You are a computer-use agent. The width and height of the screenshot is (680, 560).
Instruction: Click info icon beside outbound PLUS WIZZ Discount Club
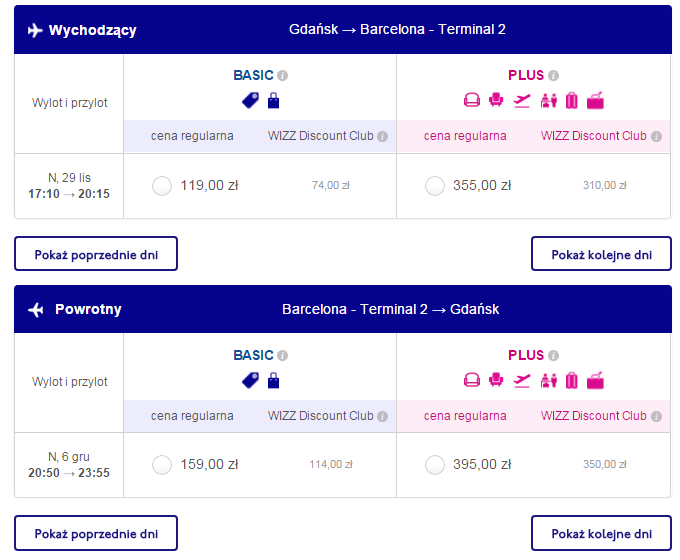point(657,137)
